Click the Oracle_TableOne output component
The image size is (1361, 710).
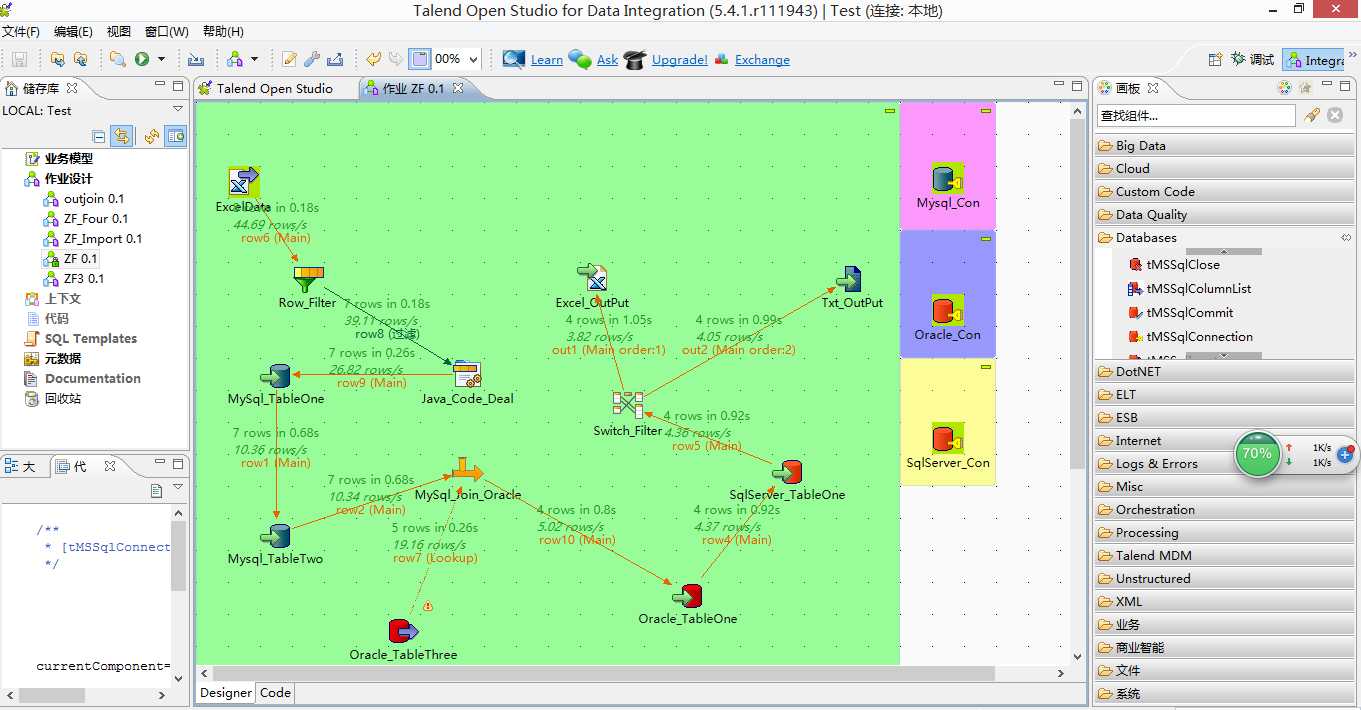click(x=687, y=597)
